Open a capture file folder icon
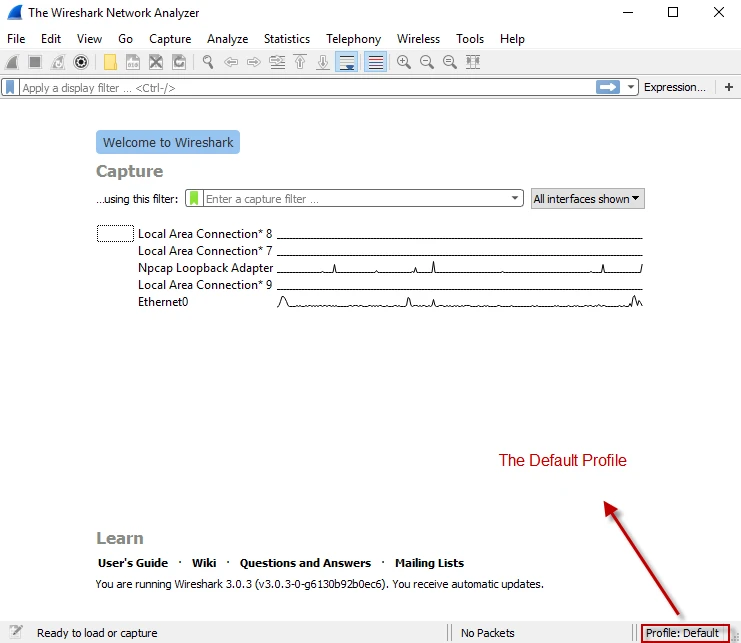The width and height of the screenshot is (741, 643). click(x=110, y=62)
